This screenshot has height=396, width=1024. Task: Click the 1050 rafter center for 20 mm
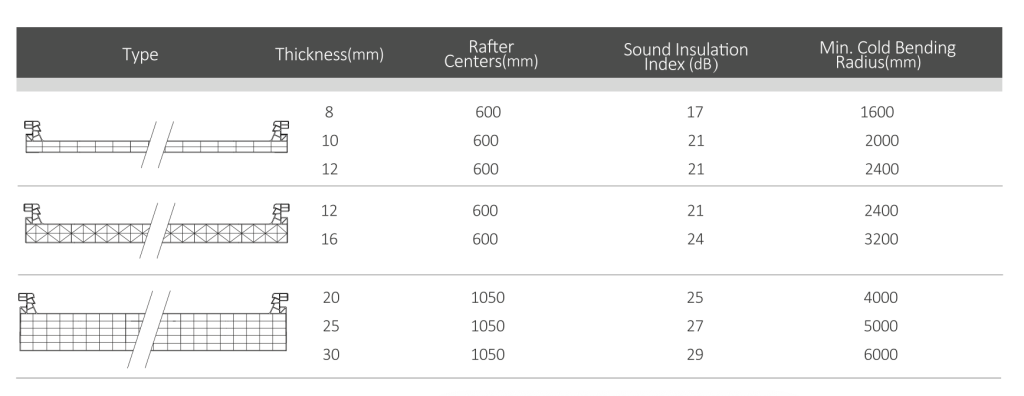point(488,298)
